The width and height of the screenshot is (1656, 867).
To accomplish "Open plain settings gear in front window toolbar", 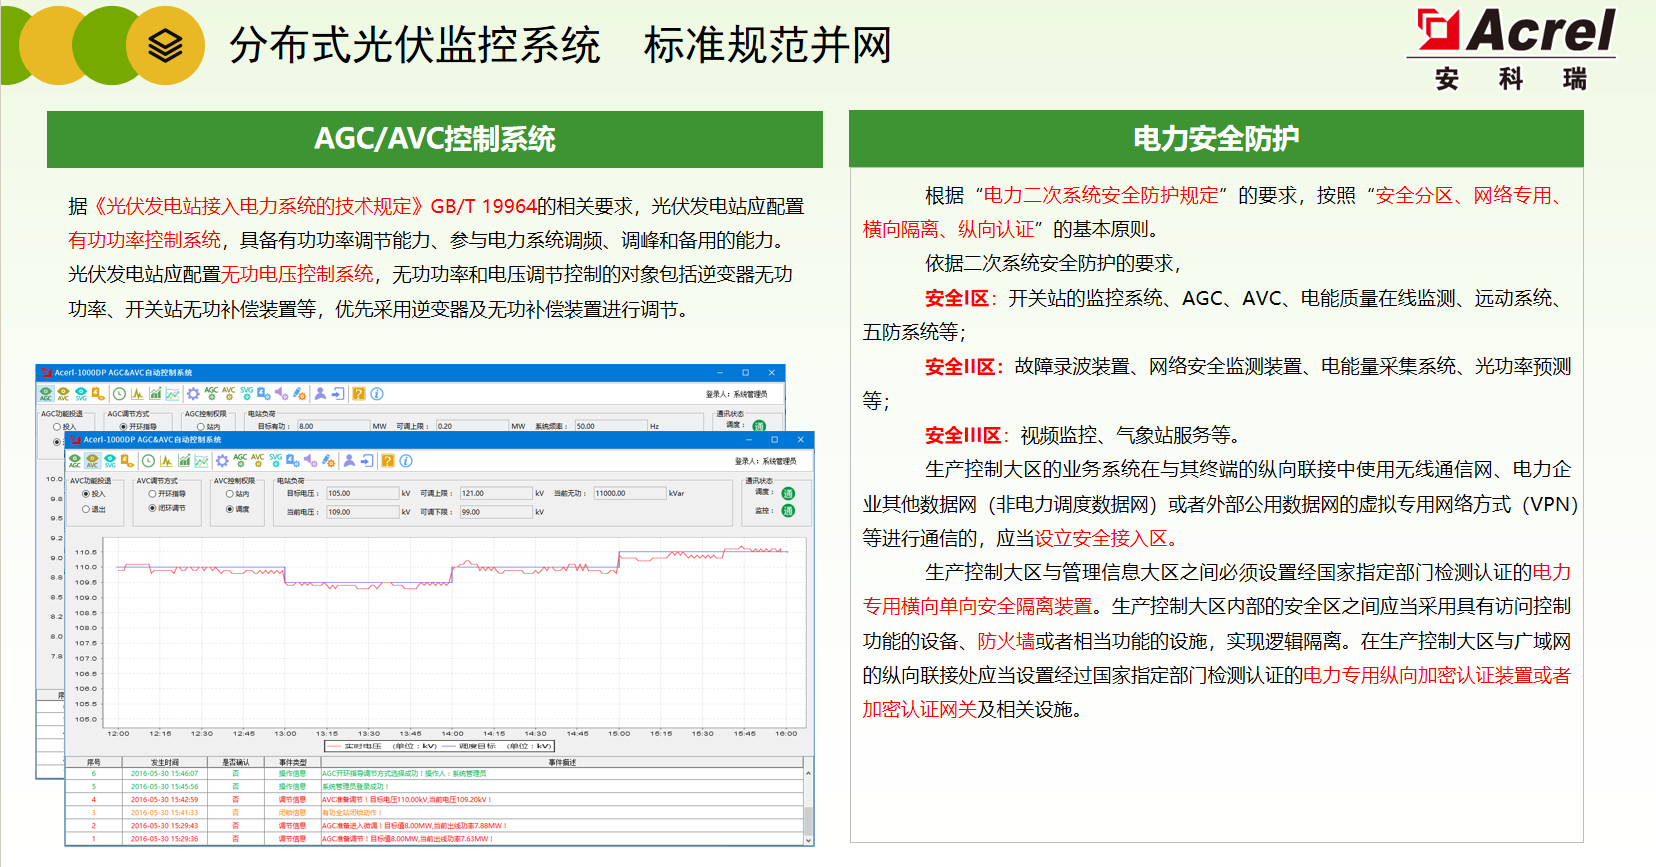I will 222,461.
